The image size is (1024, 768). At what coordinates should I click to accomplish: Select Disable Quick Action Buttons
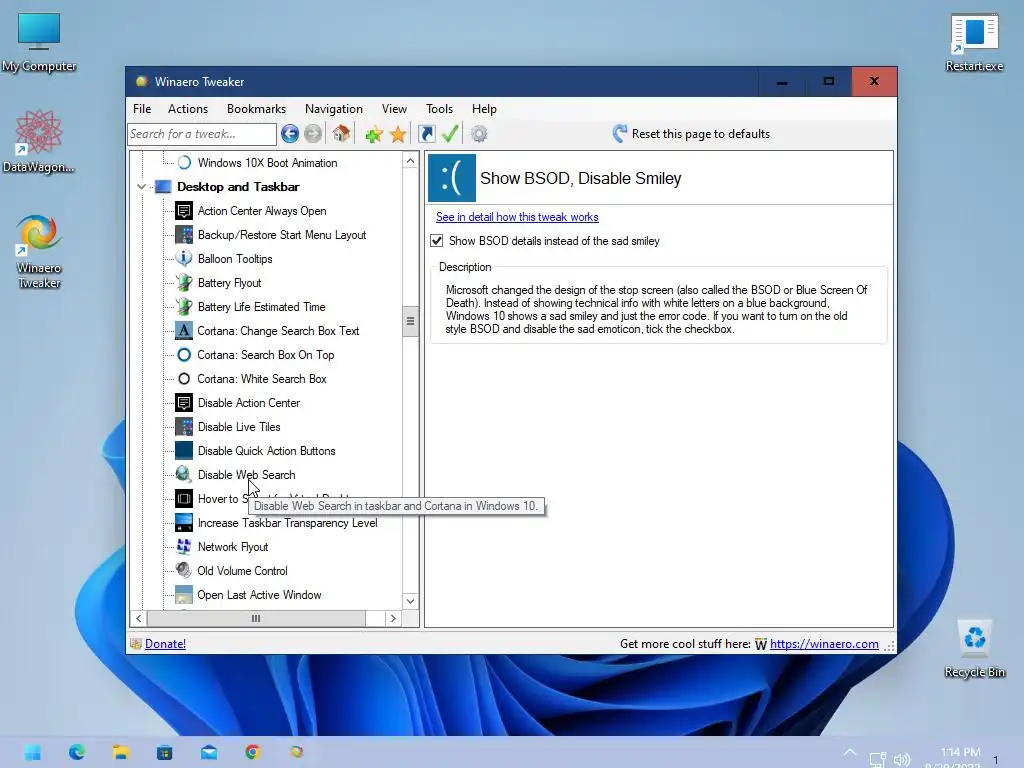[266, 451]
